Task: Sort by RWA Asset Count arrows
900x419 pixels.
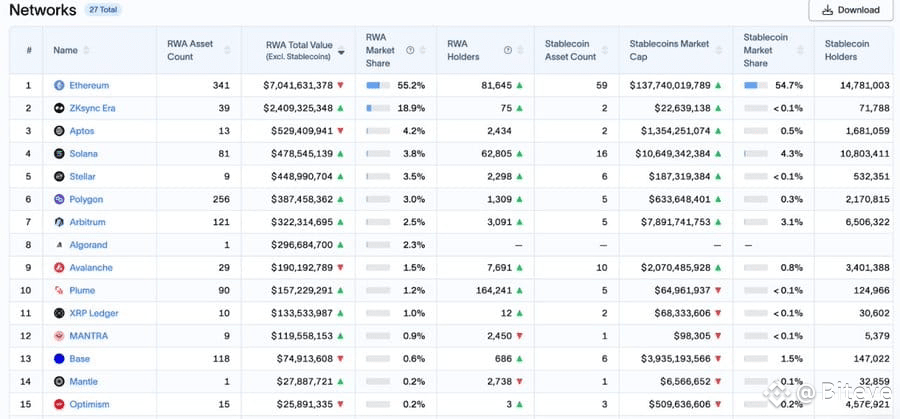Action: click(227, 51)
